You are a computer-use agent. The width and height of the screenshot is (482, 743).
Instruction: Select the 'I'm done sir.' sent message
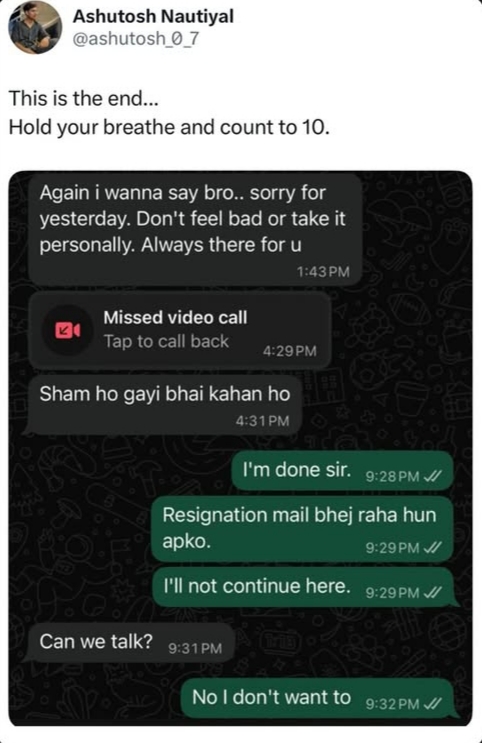point(342,472)
